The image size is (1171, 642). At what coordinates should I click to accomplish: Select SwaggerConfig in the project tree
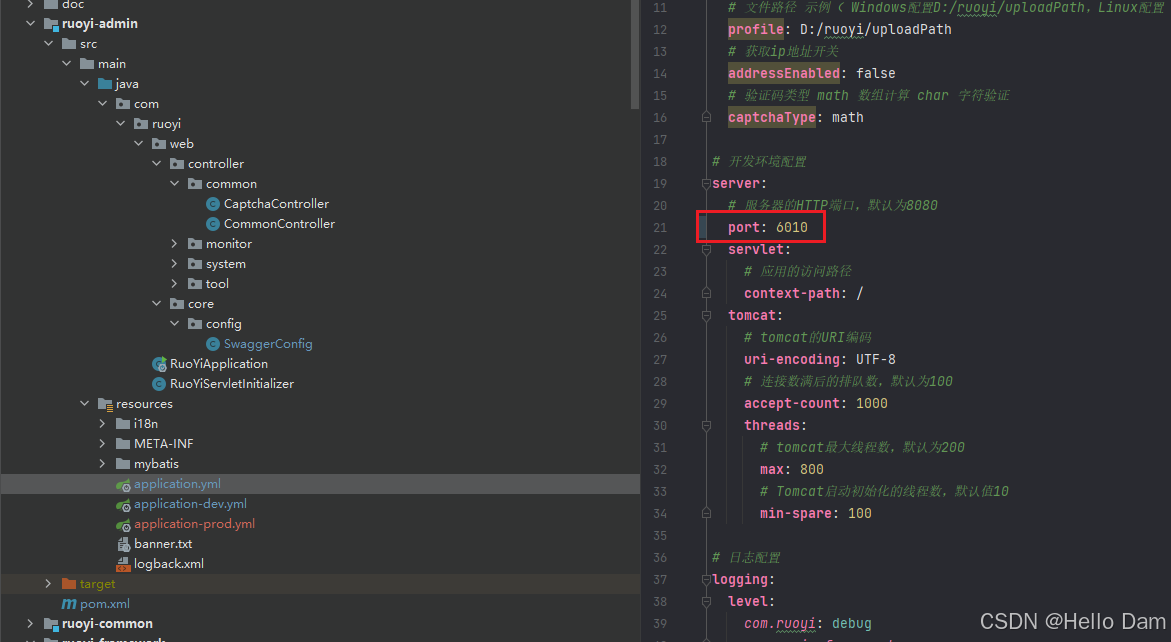point(268,343)
